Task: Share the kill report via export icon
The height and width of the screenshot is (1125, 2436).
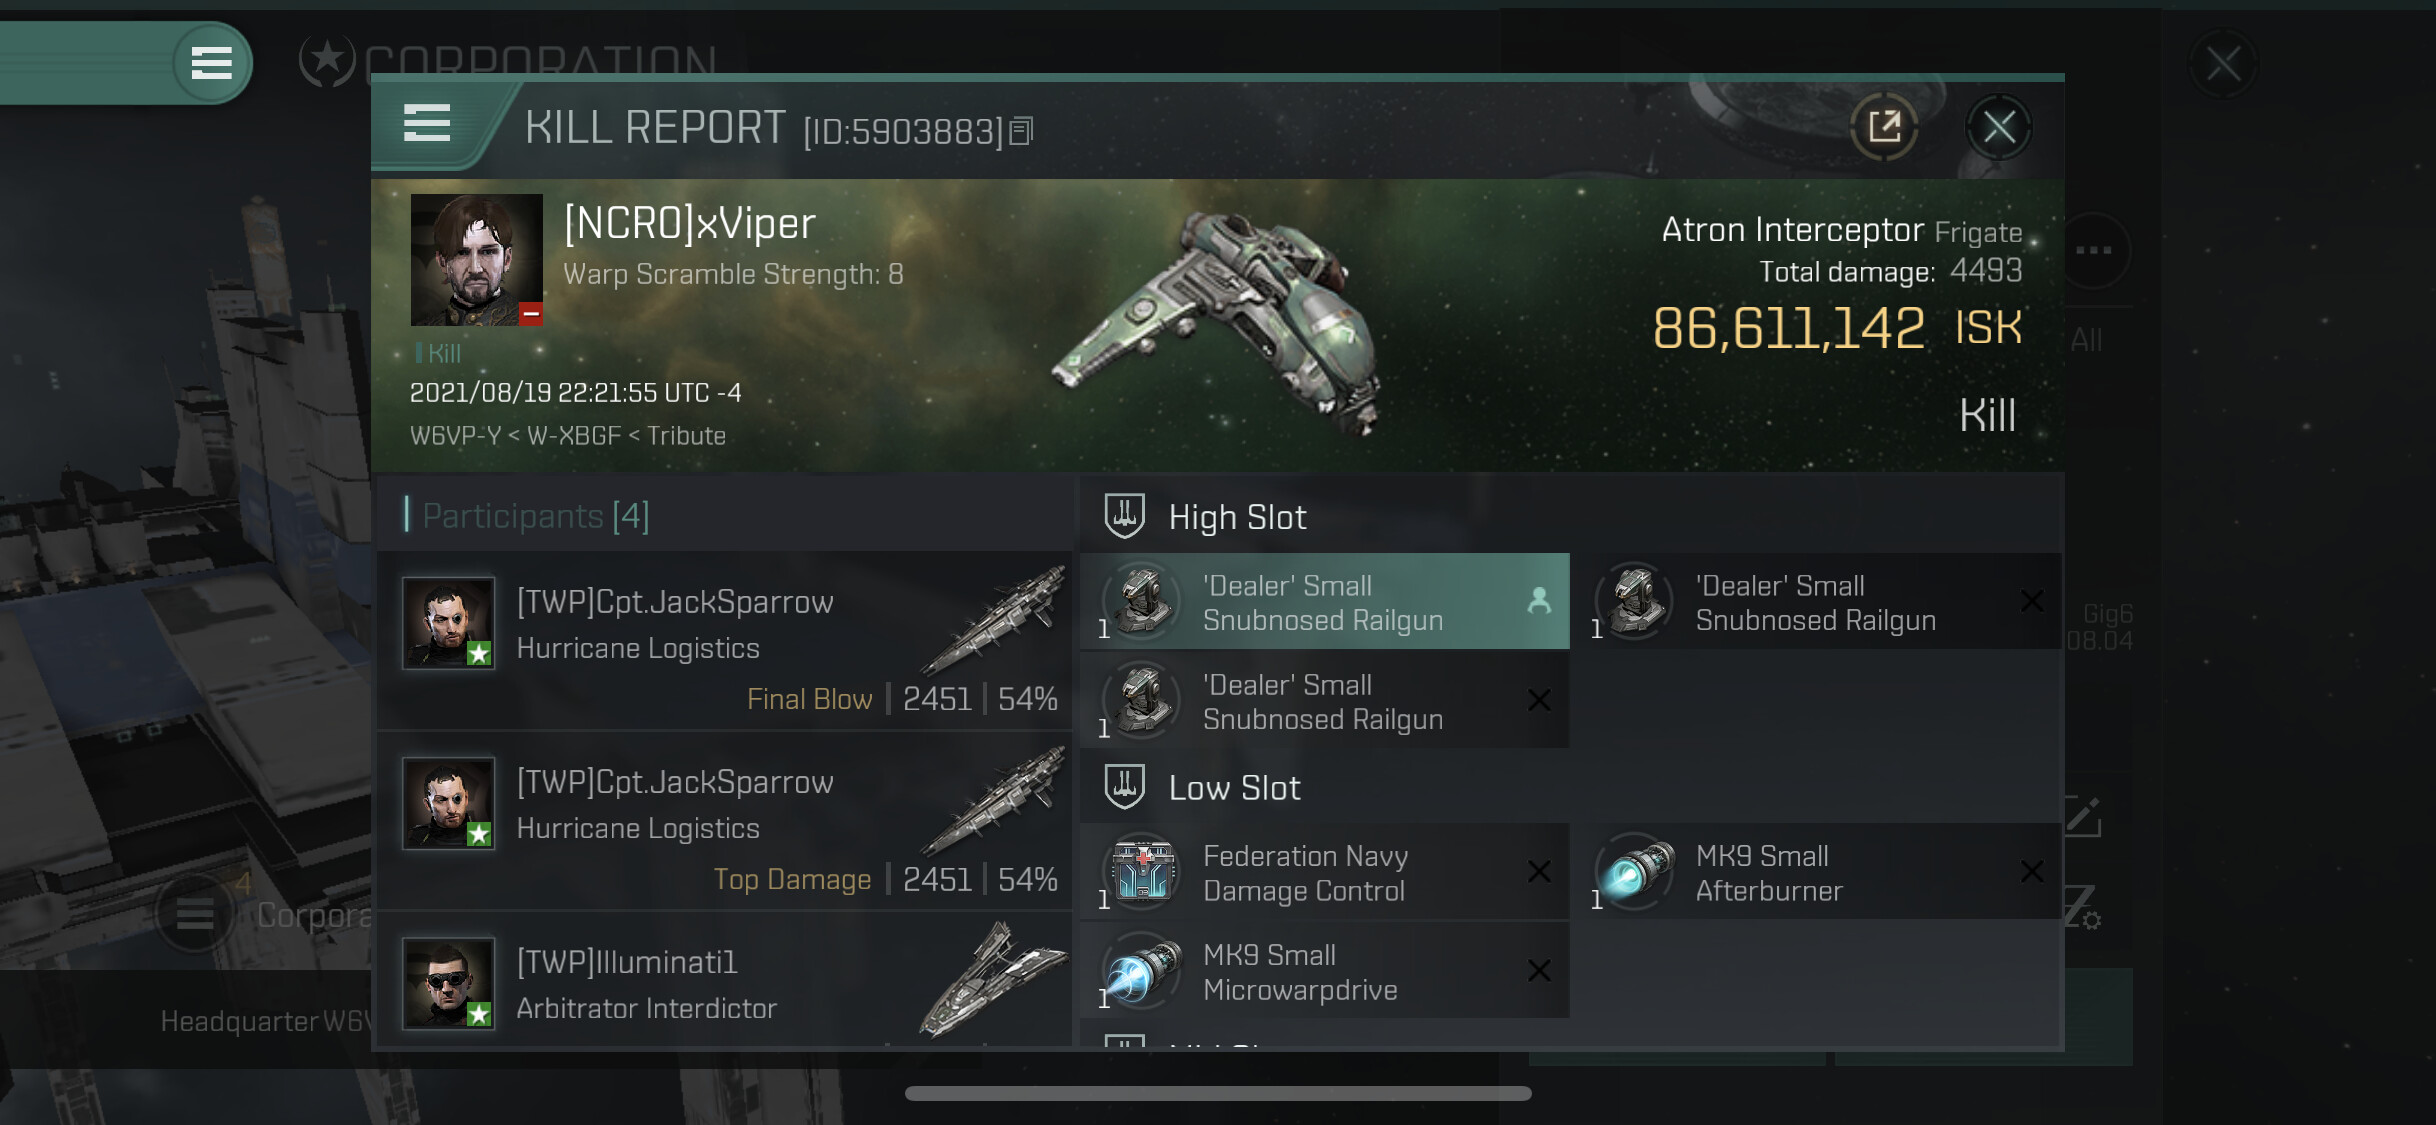Action: (1884, 127)
